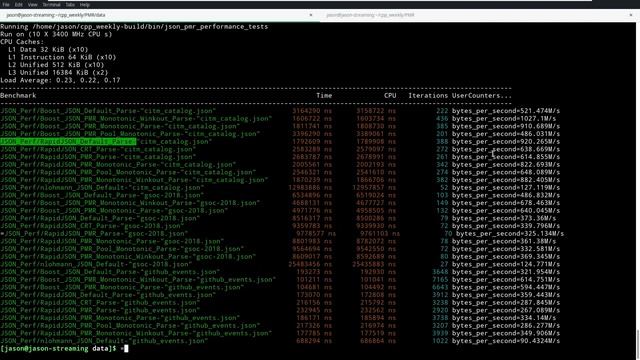Click the bytes_per_second=910.689M/s value
The height and width of the screenshot is (360, 640).
pyautogui.click(x=506, y=127)
